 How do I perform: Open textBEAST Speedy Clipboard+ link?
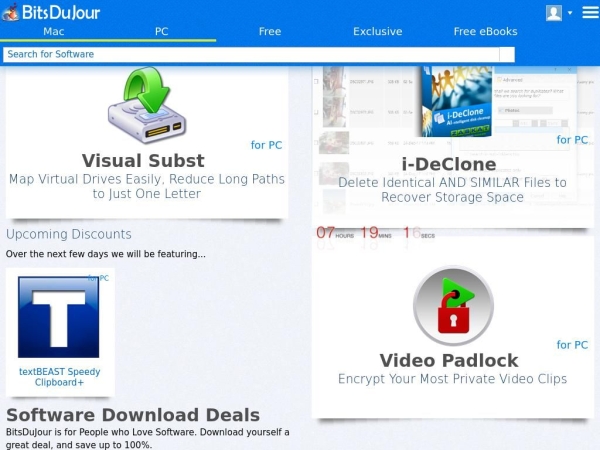[x=60, y=377]
